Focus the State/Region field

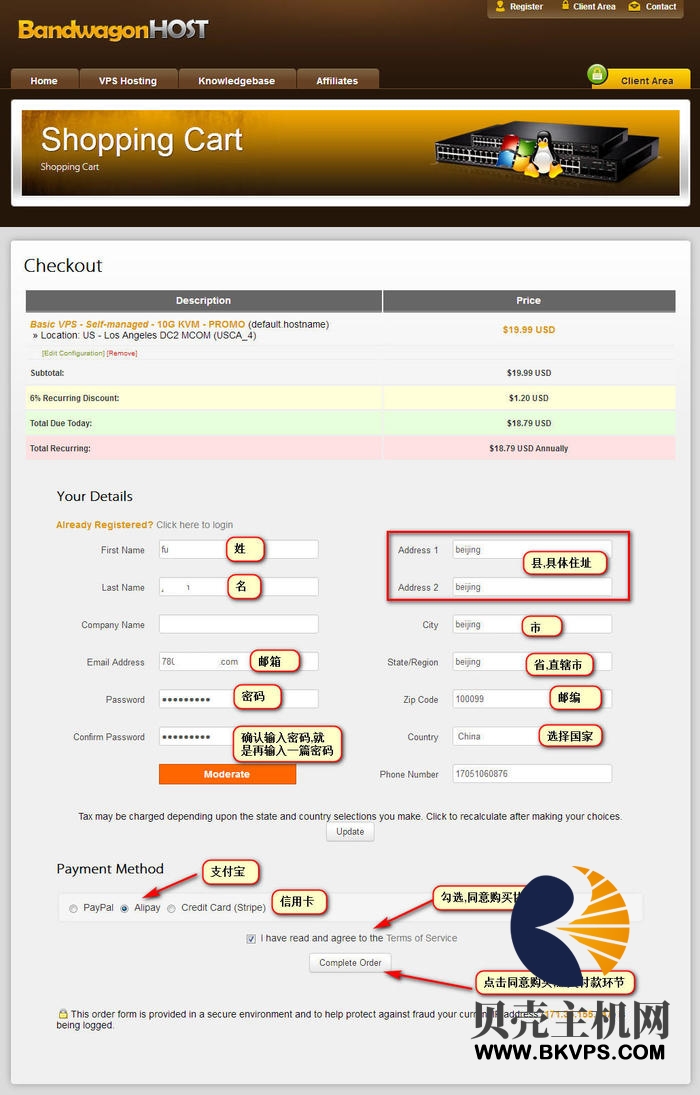point(532,661)
